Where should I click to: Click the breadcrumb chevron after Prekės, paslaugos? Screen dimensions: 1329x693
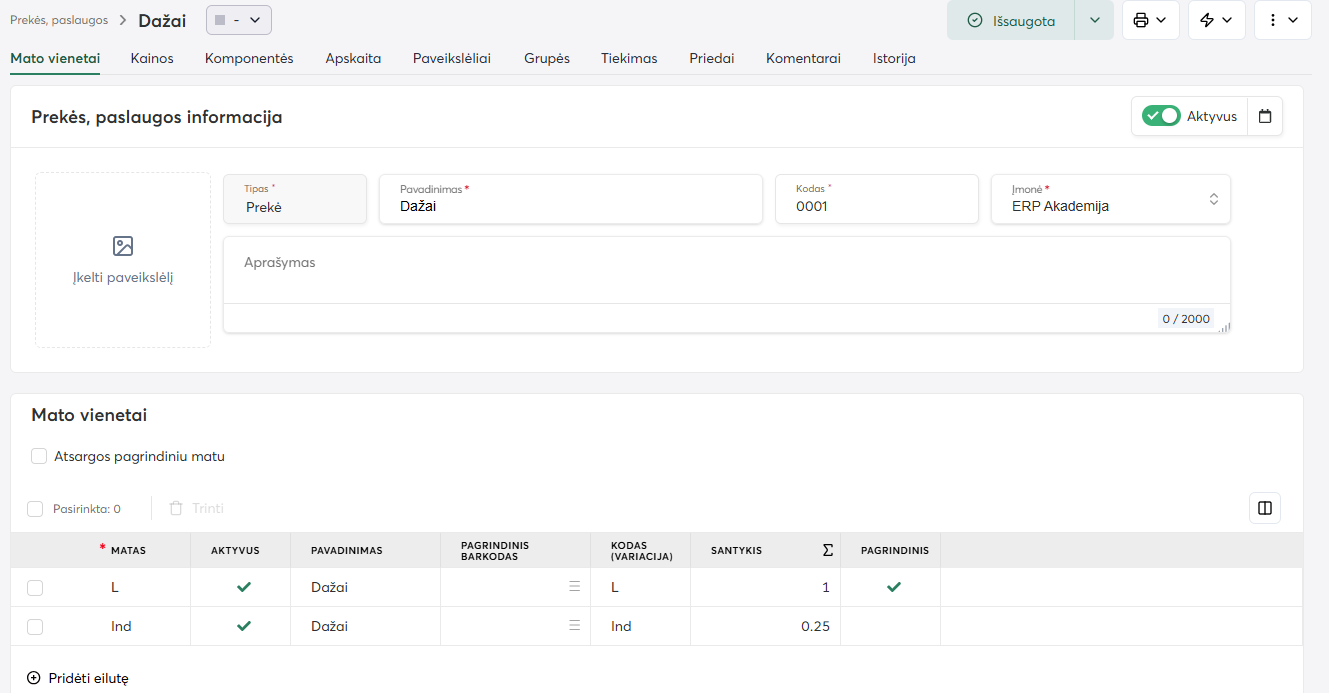pos(123,20)
